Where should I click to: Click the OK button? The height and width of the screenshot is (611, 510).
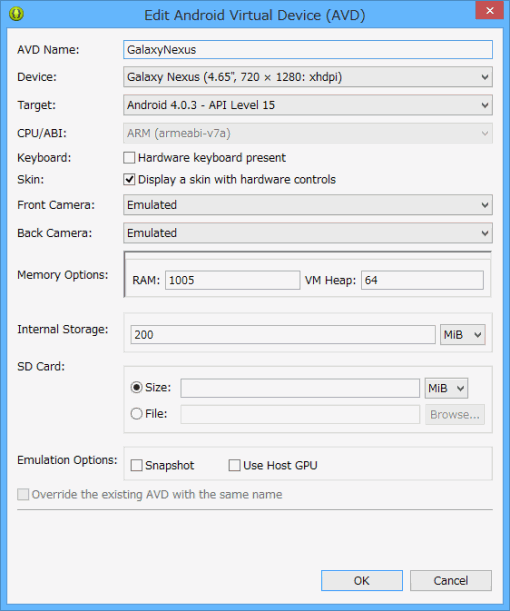tap(362, 581)
